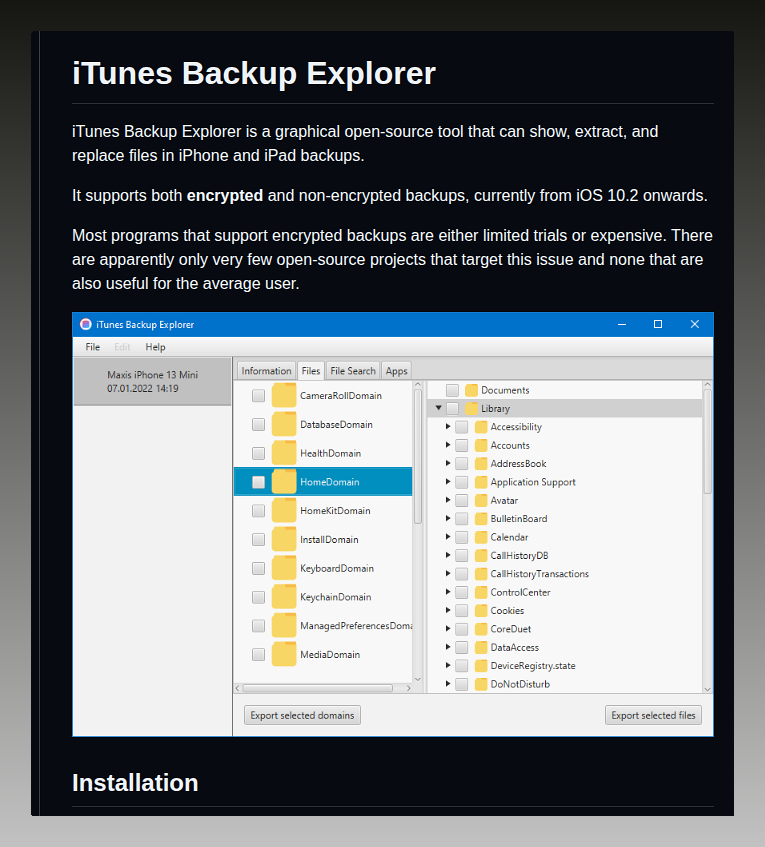Check the Documents folder checkbox
Image resolution: width=765 pixels, height=847 pixels.
point(452,390)
